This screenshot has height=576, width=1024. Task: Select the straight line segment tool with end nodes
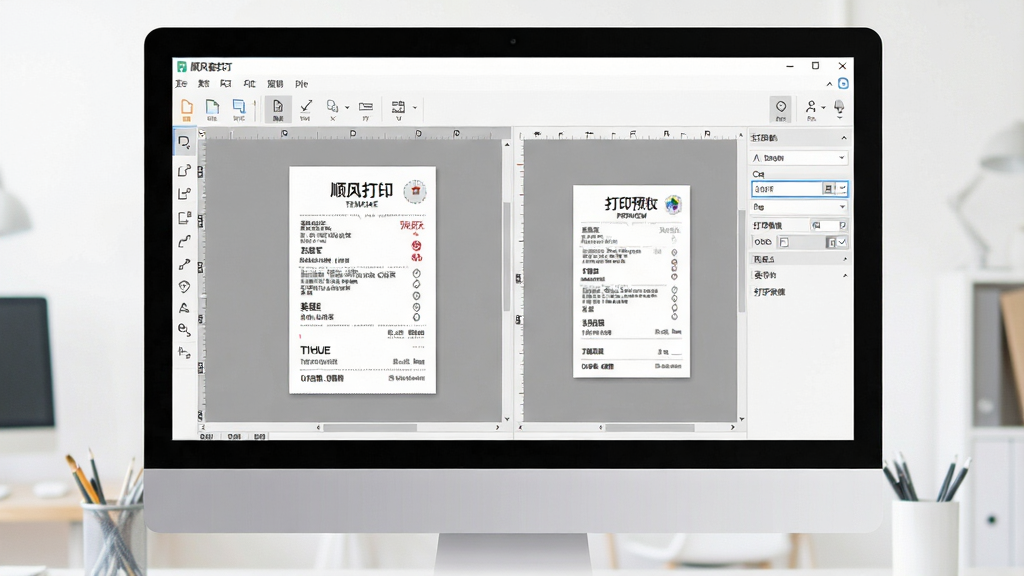(x=184, y=264)
